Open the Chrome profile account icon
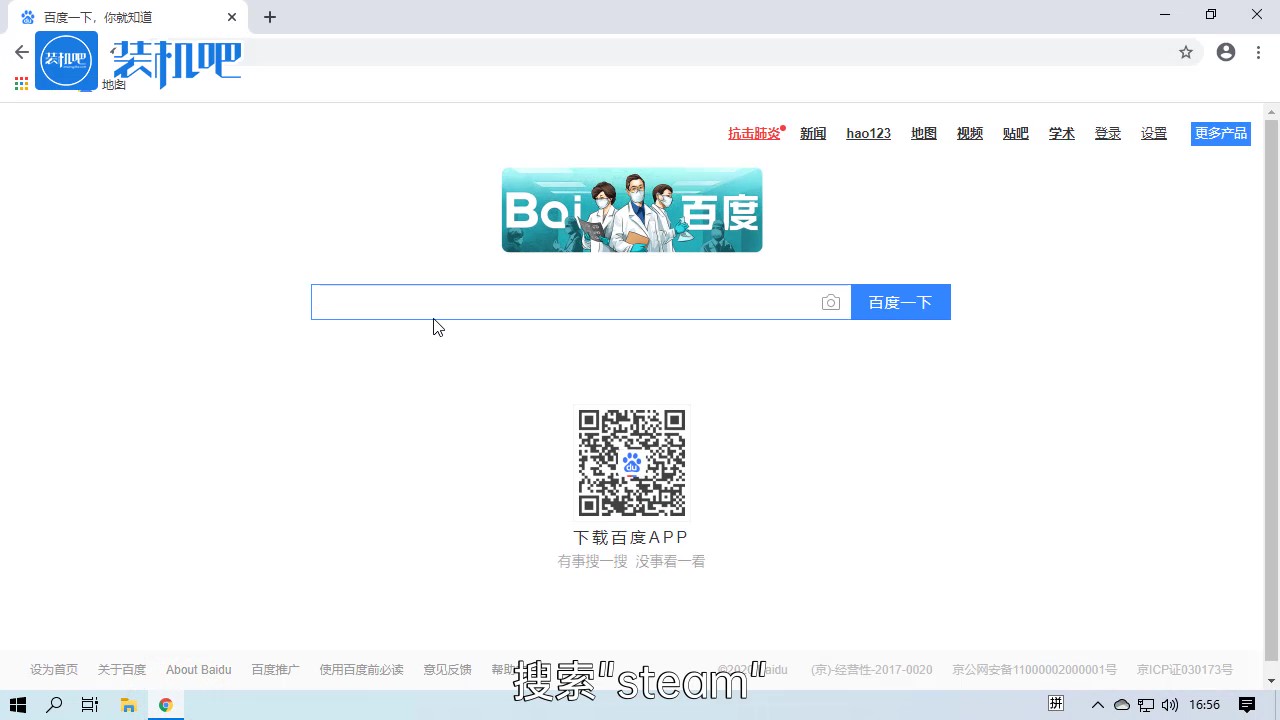The height and width of the screenshot is (720, 1280). point(1226,52)
